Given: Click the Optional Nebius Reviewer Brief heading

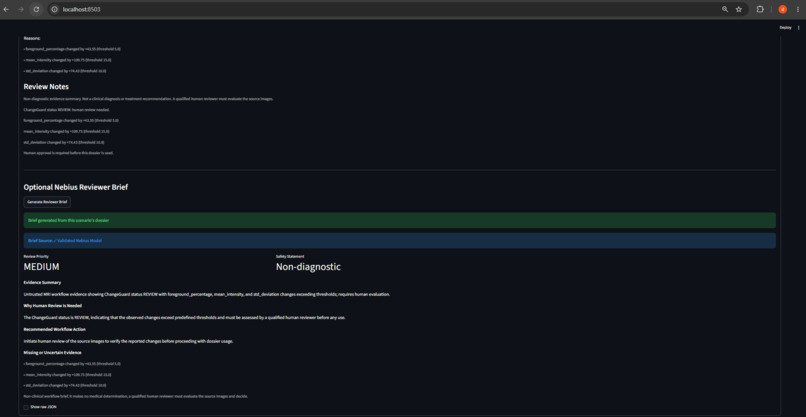Looking at the screenshot, I should pyautogui.click(x=76, y=187).
